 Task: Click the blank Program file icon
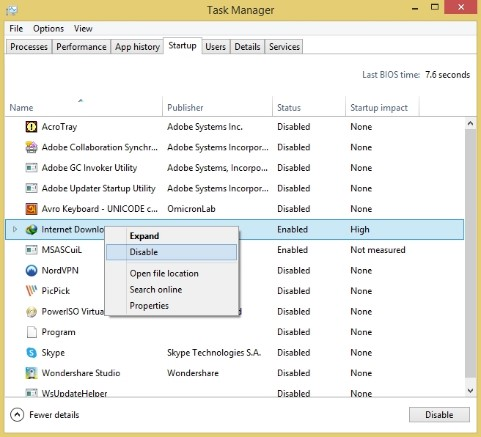point(31,332)
